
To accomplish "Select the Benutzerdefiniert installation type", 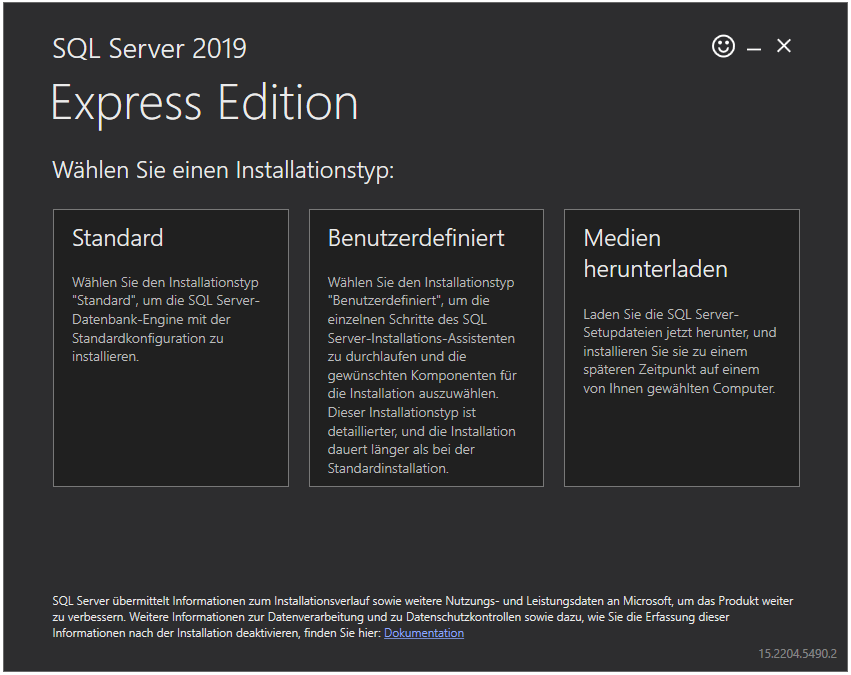I will tap(426, 347).
